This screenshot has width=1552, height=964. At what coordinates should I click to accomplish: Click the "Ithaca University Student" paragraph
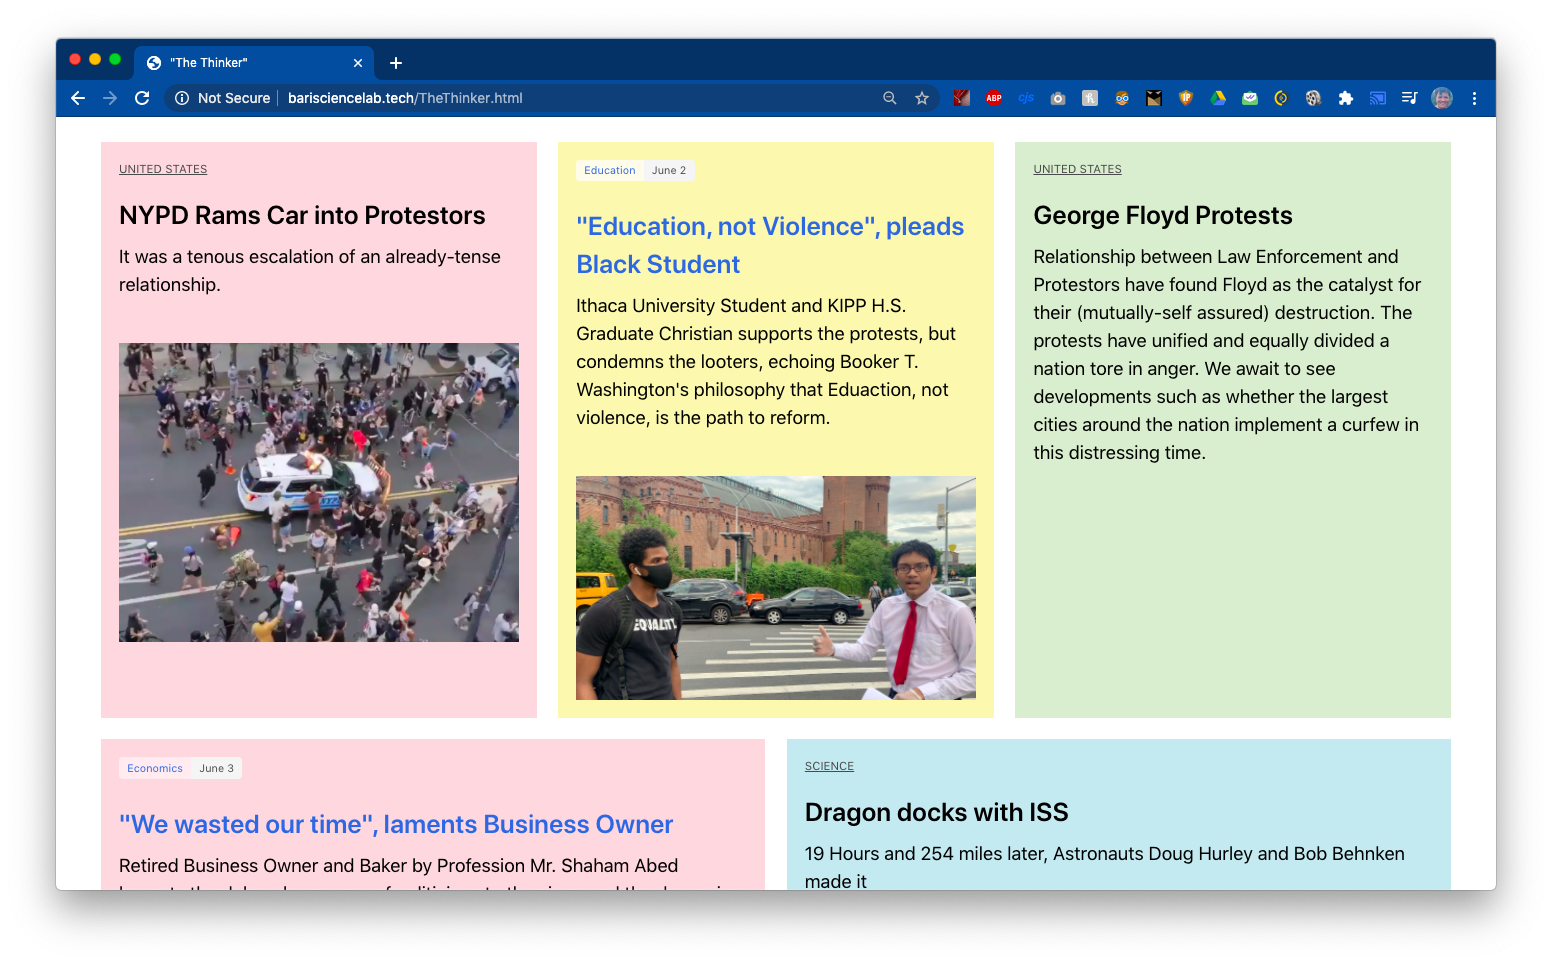766,361
